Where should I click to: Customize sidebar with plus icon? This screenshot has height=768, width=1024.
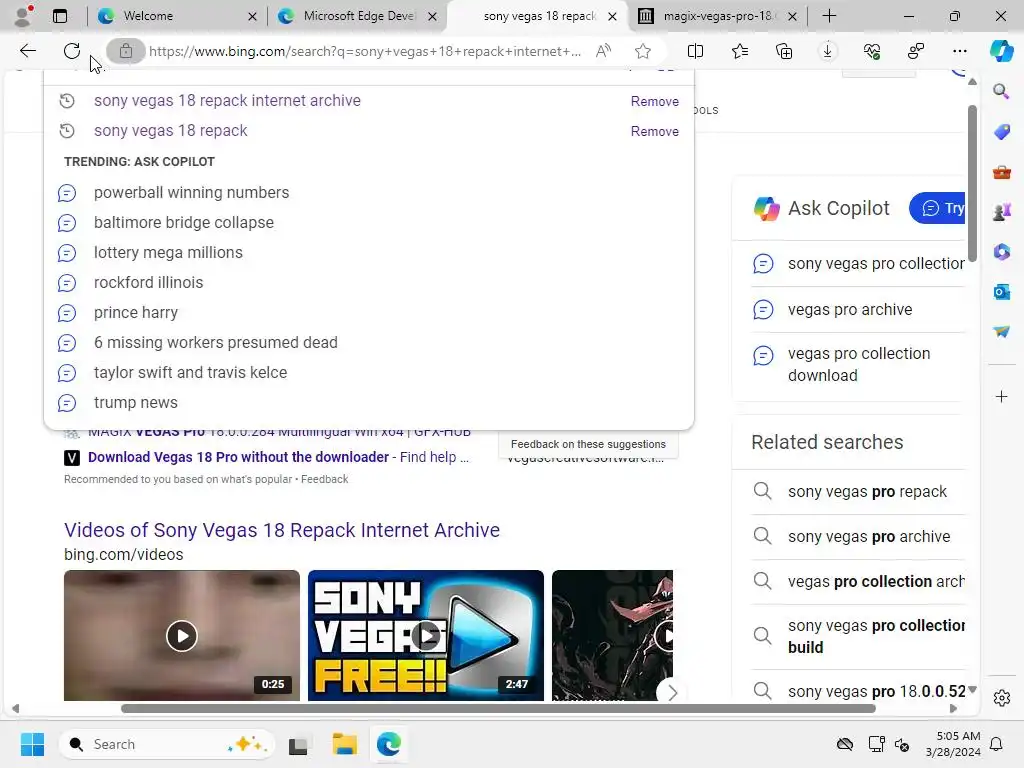[1001, 396]
